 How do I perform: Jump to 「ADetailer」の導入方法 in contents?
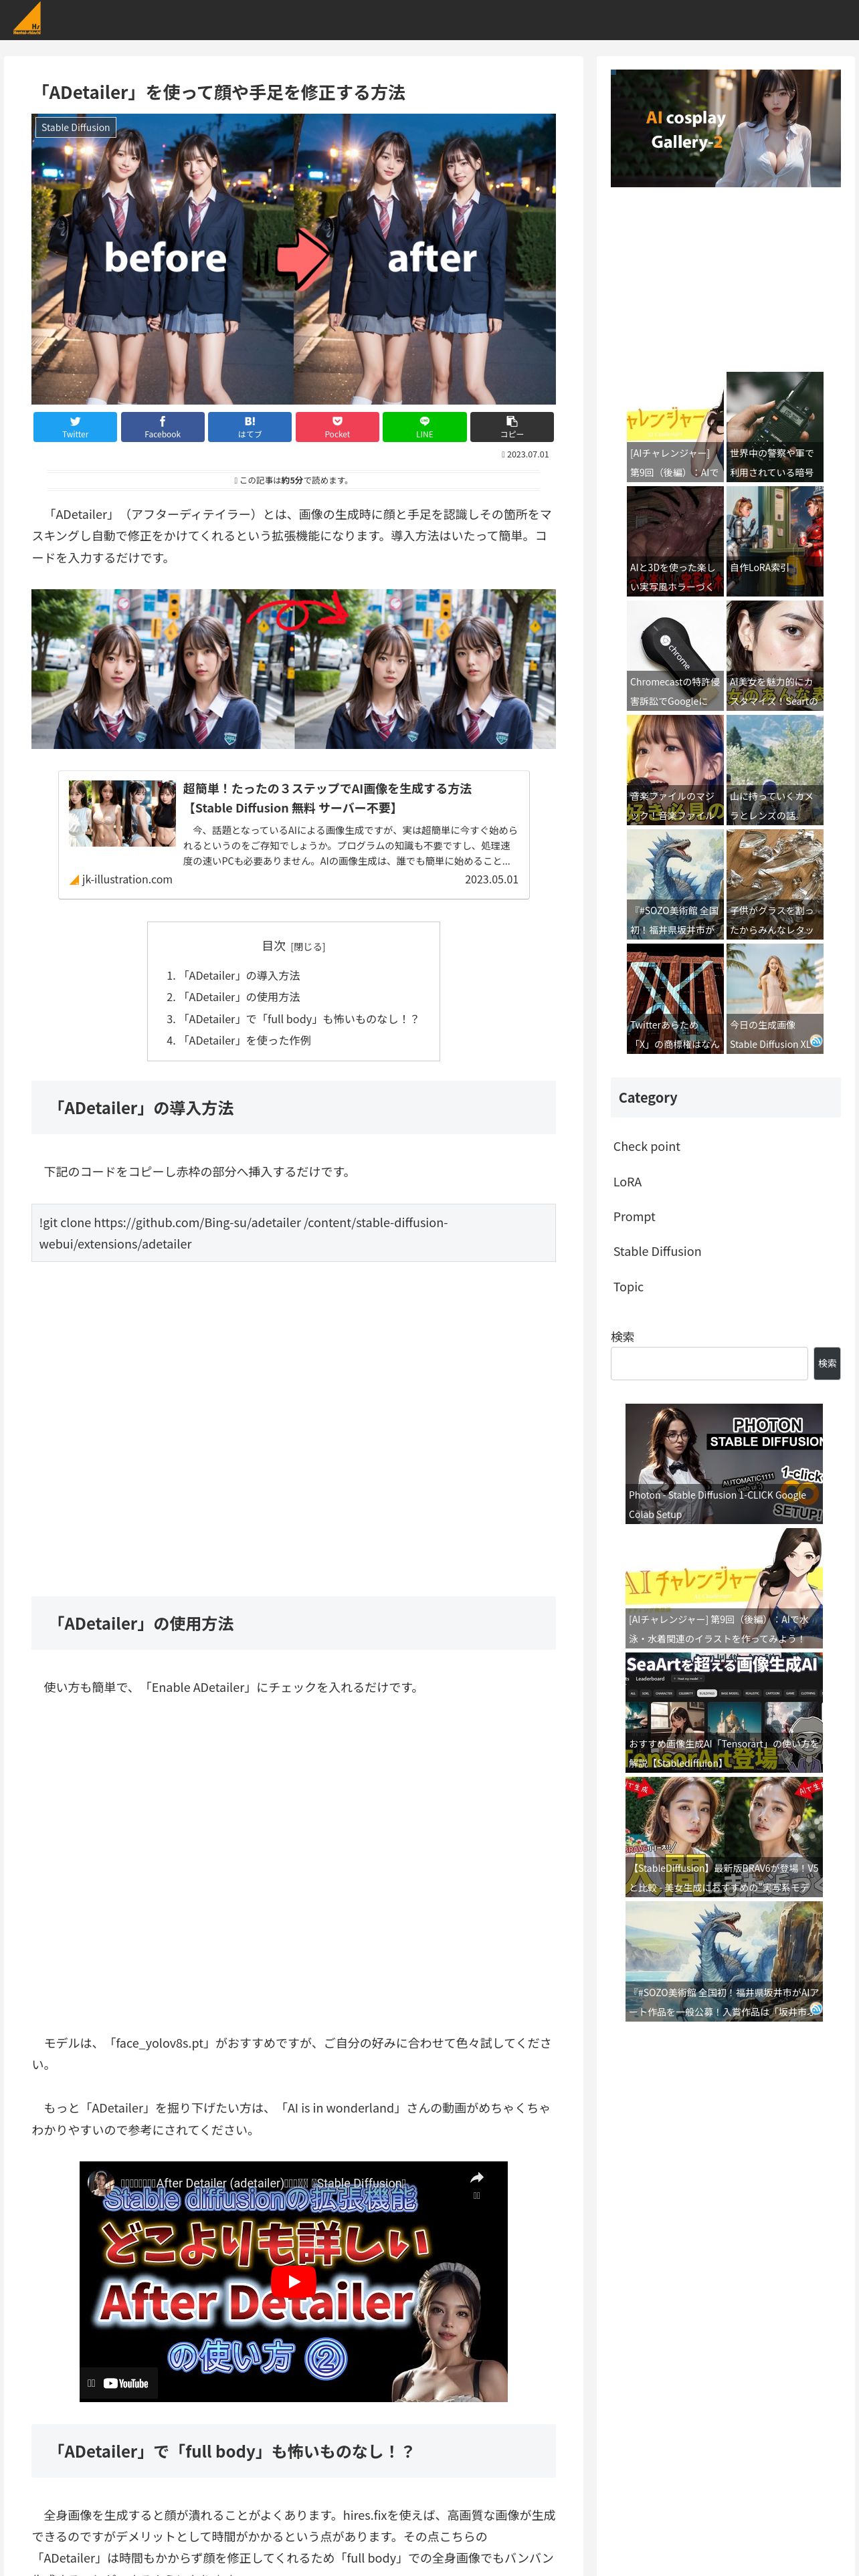pyautogui.click(x=240, y=976)
